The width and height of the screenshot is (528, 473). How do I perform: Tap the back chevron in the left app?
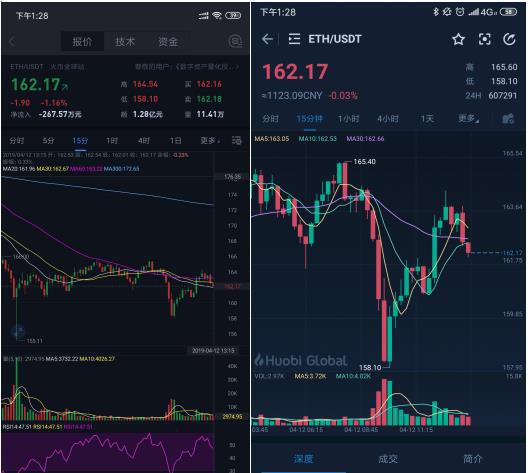12,42
